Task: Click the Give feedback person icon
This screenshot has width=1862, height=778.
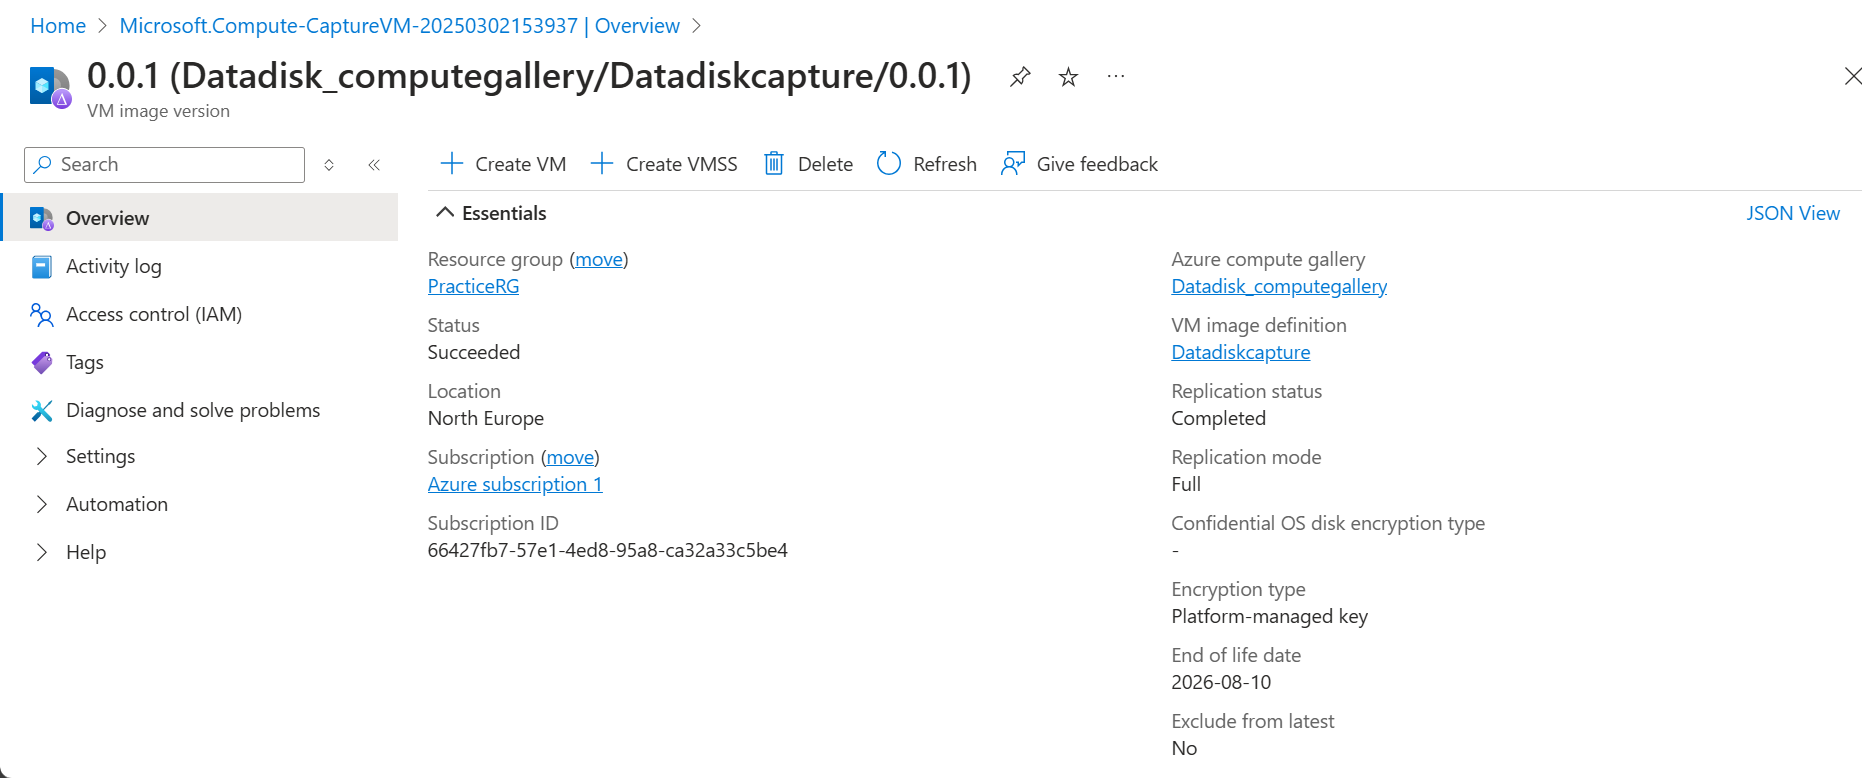Action: pyautogui.click(x=1013, y=164)
